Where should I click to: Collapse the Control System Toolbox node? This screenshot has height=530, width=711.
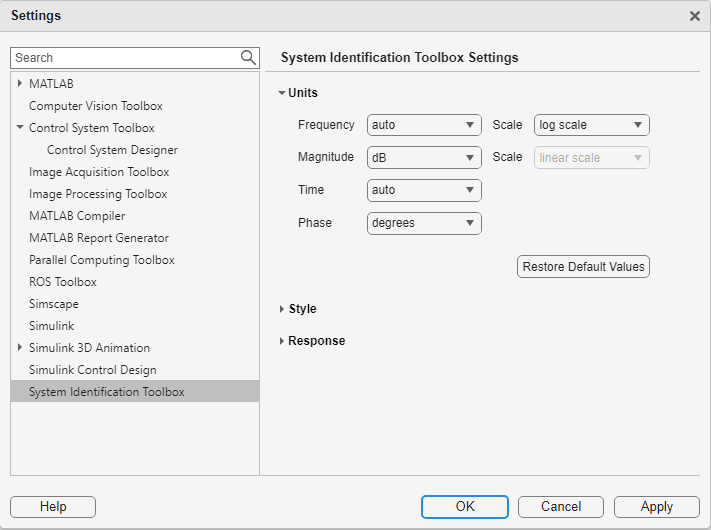20,128
